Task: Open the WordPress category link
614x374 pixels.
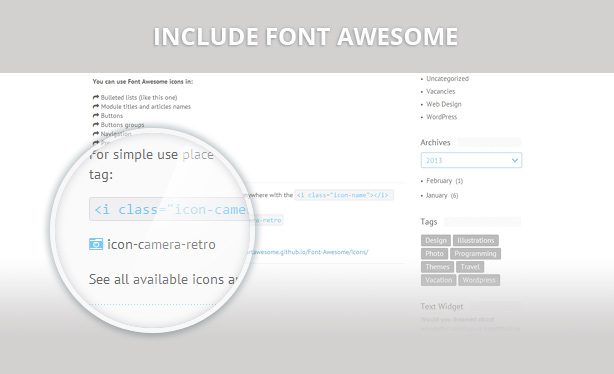Action: (x=441, y=117)
